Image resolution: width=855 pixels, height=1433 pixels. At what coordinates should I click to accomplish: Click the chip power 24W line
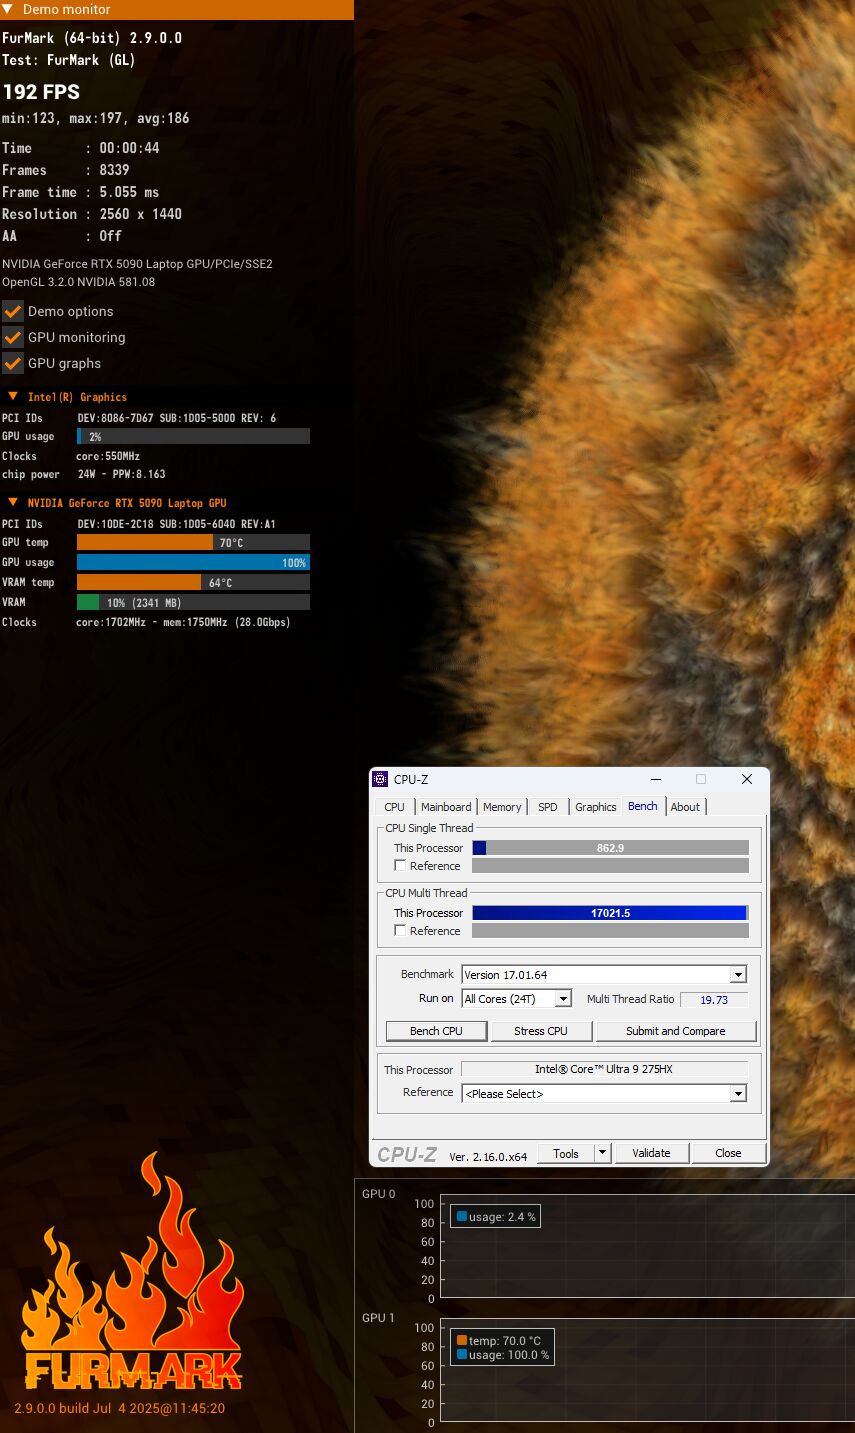coord(84,474)
